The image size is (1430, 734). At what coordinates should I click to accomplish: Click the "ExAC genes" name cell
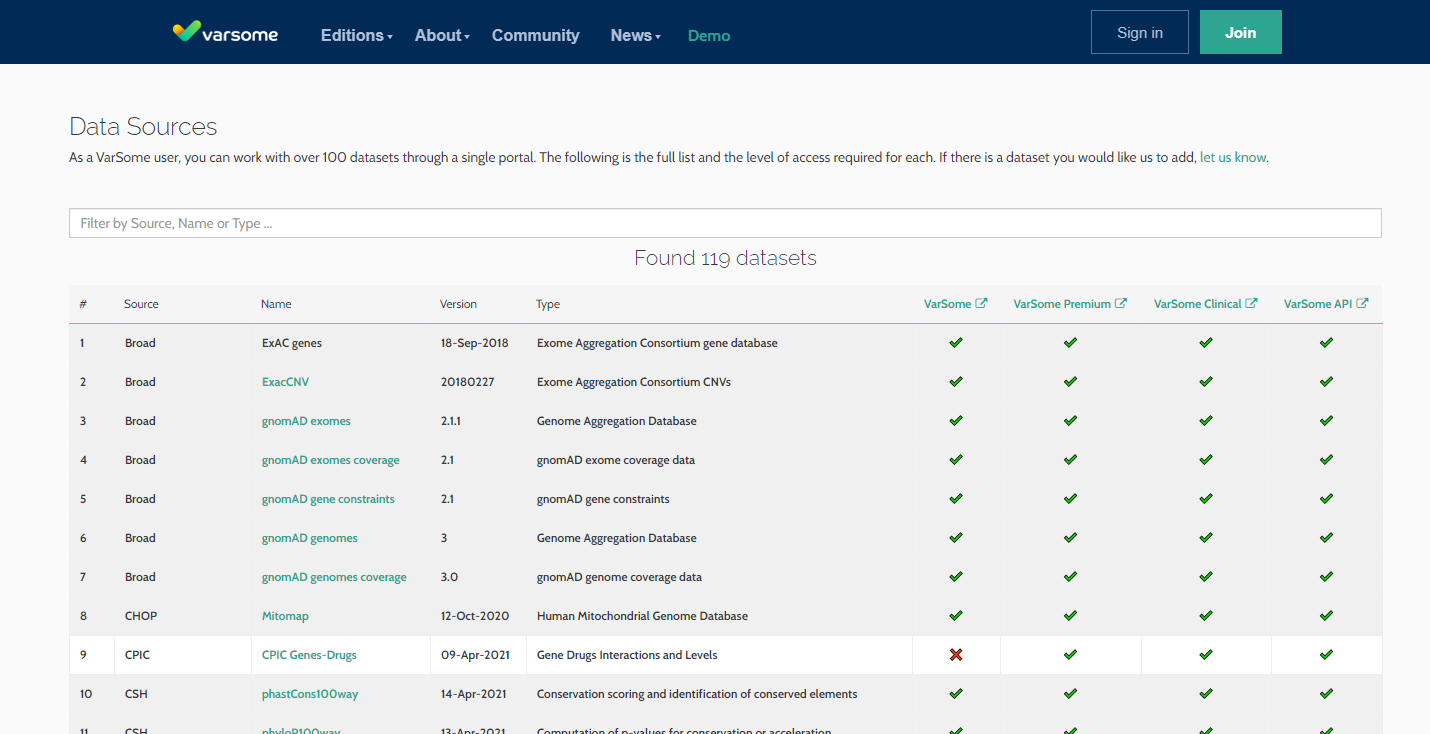292,343
